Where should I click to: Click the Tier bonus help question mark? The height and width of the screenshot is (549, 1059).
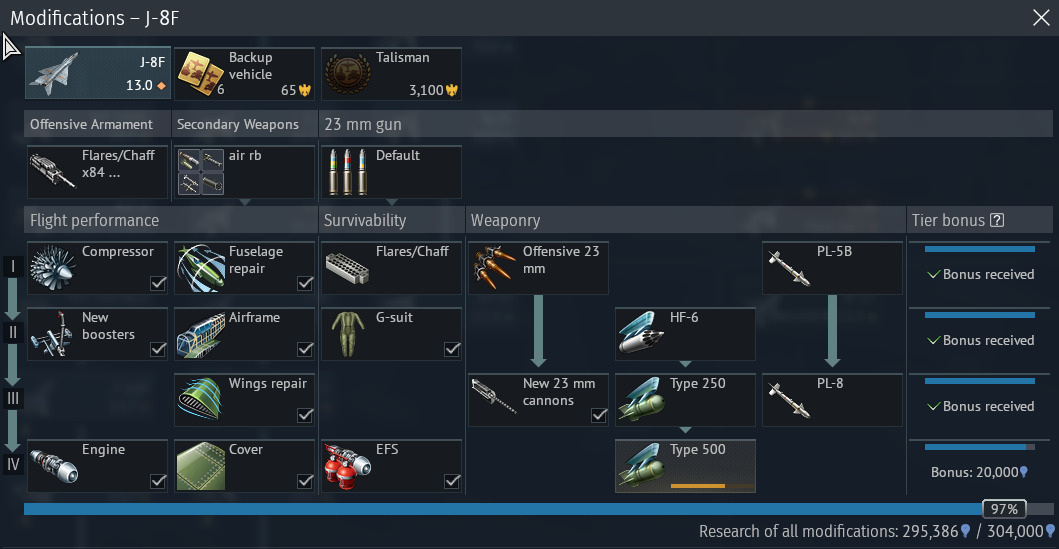997,220
